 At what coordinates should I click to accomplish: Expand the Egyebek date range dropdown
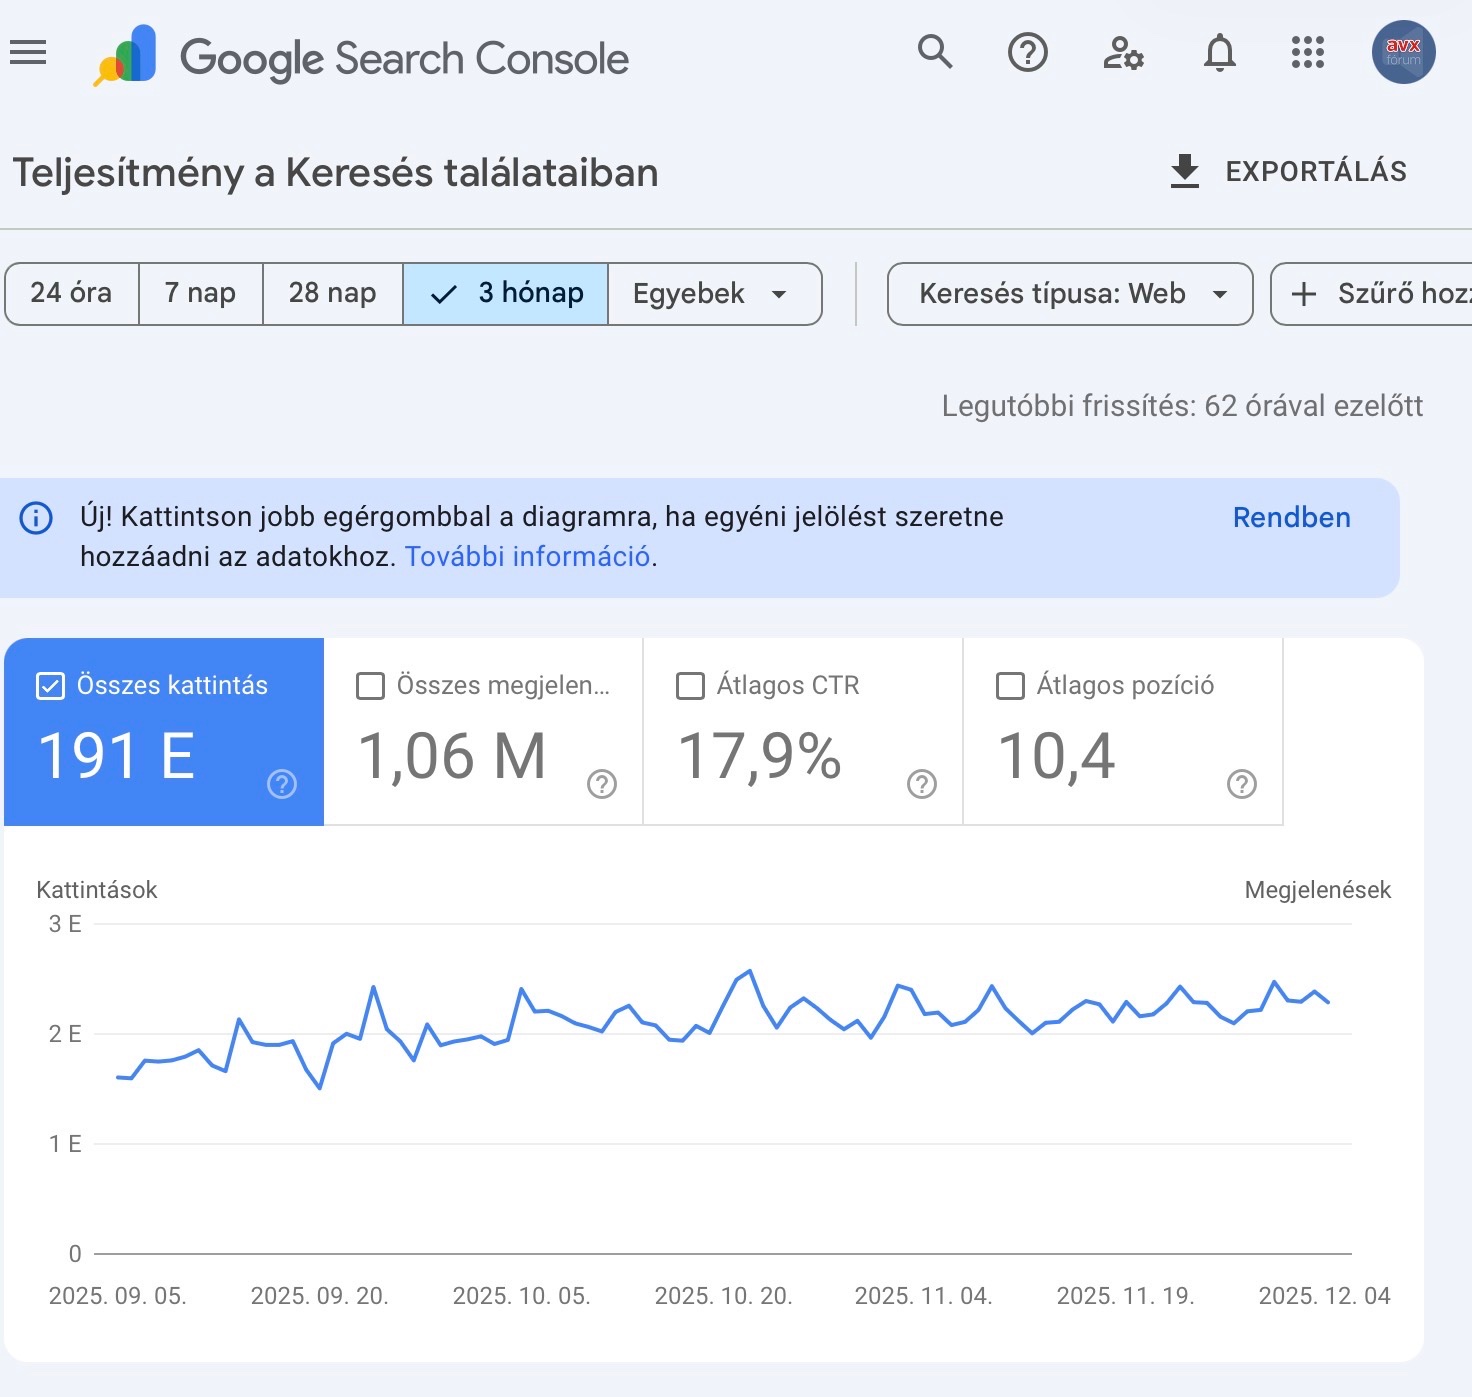(713, 294)
